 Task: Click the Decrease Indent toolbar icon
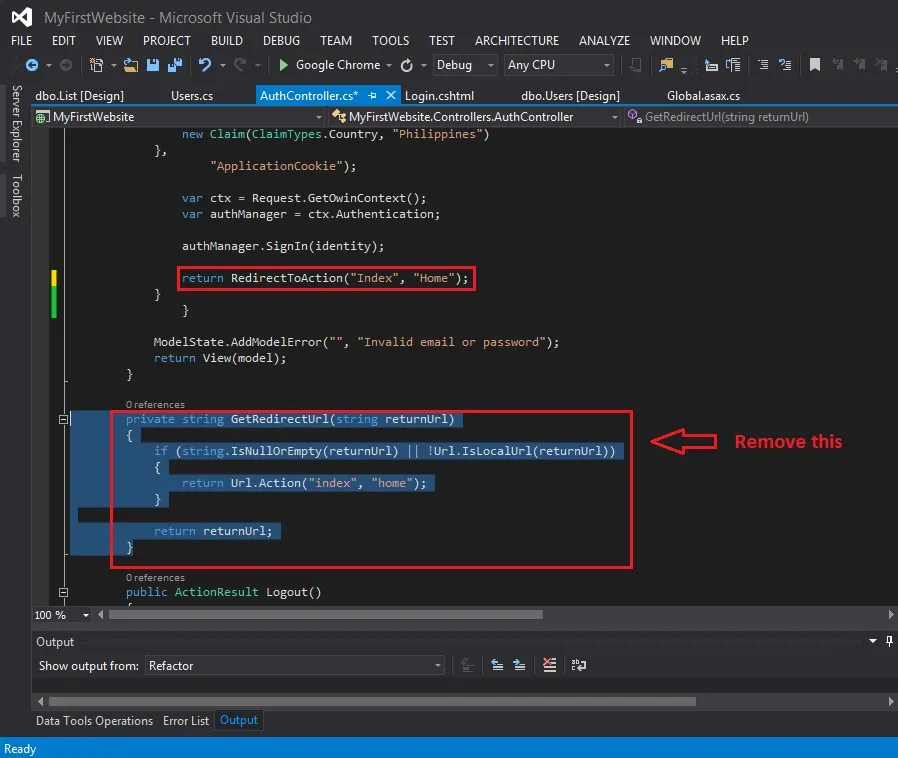tap(711, 65)
